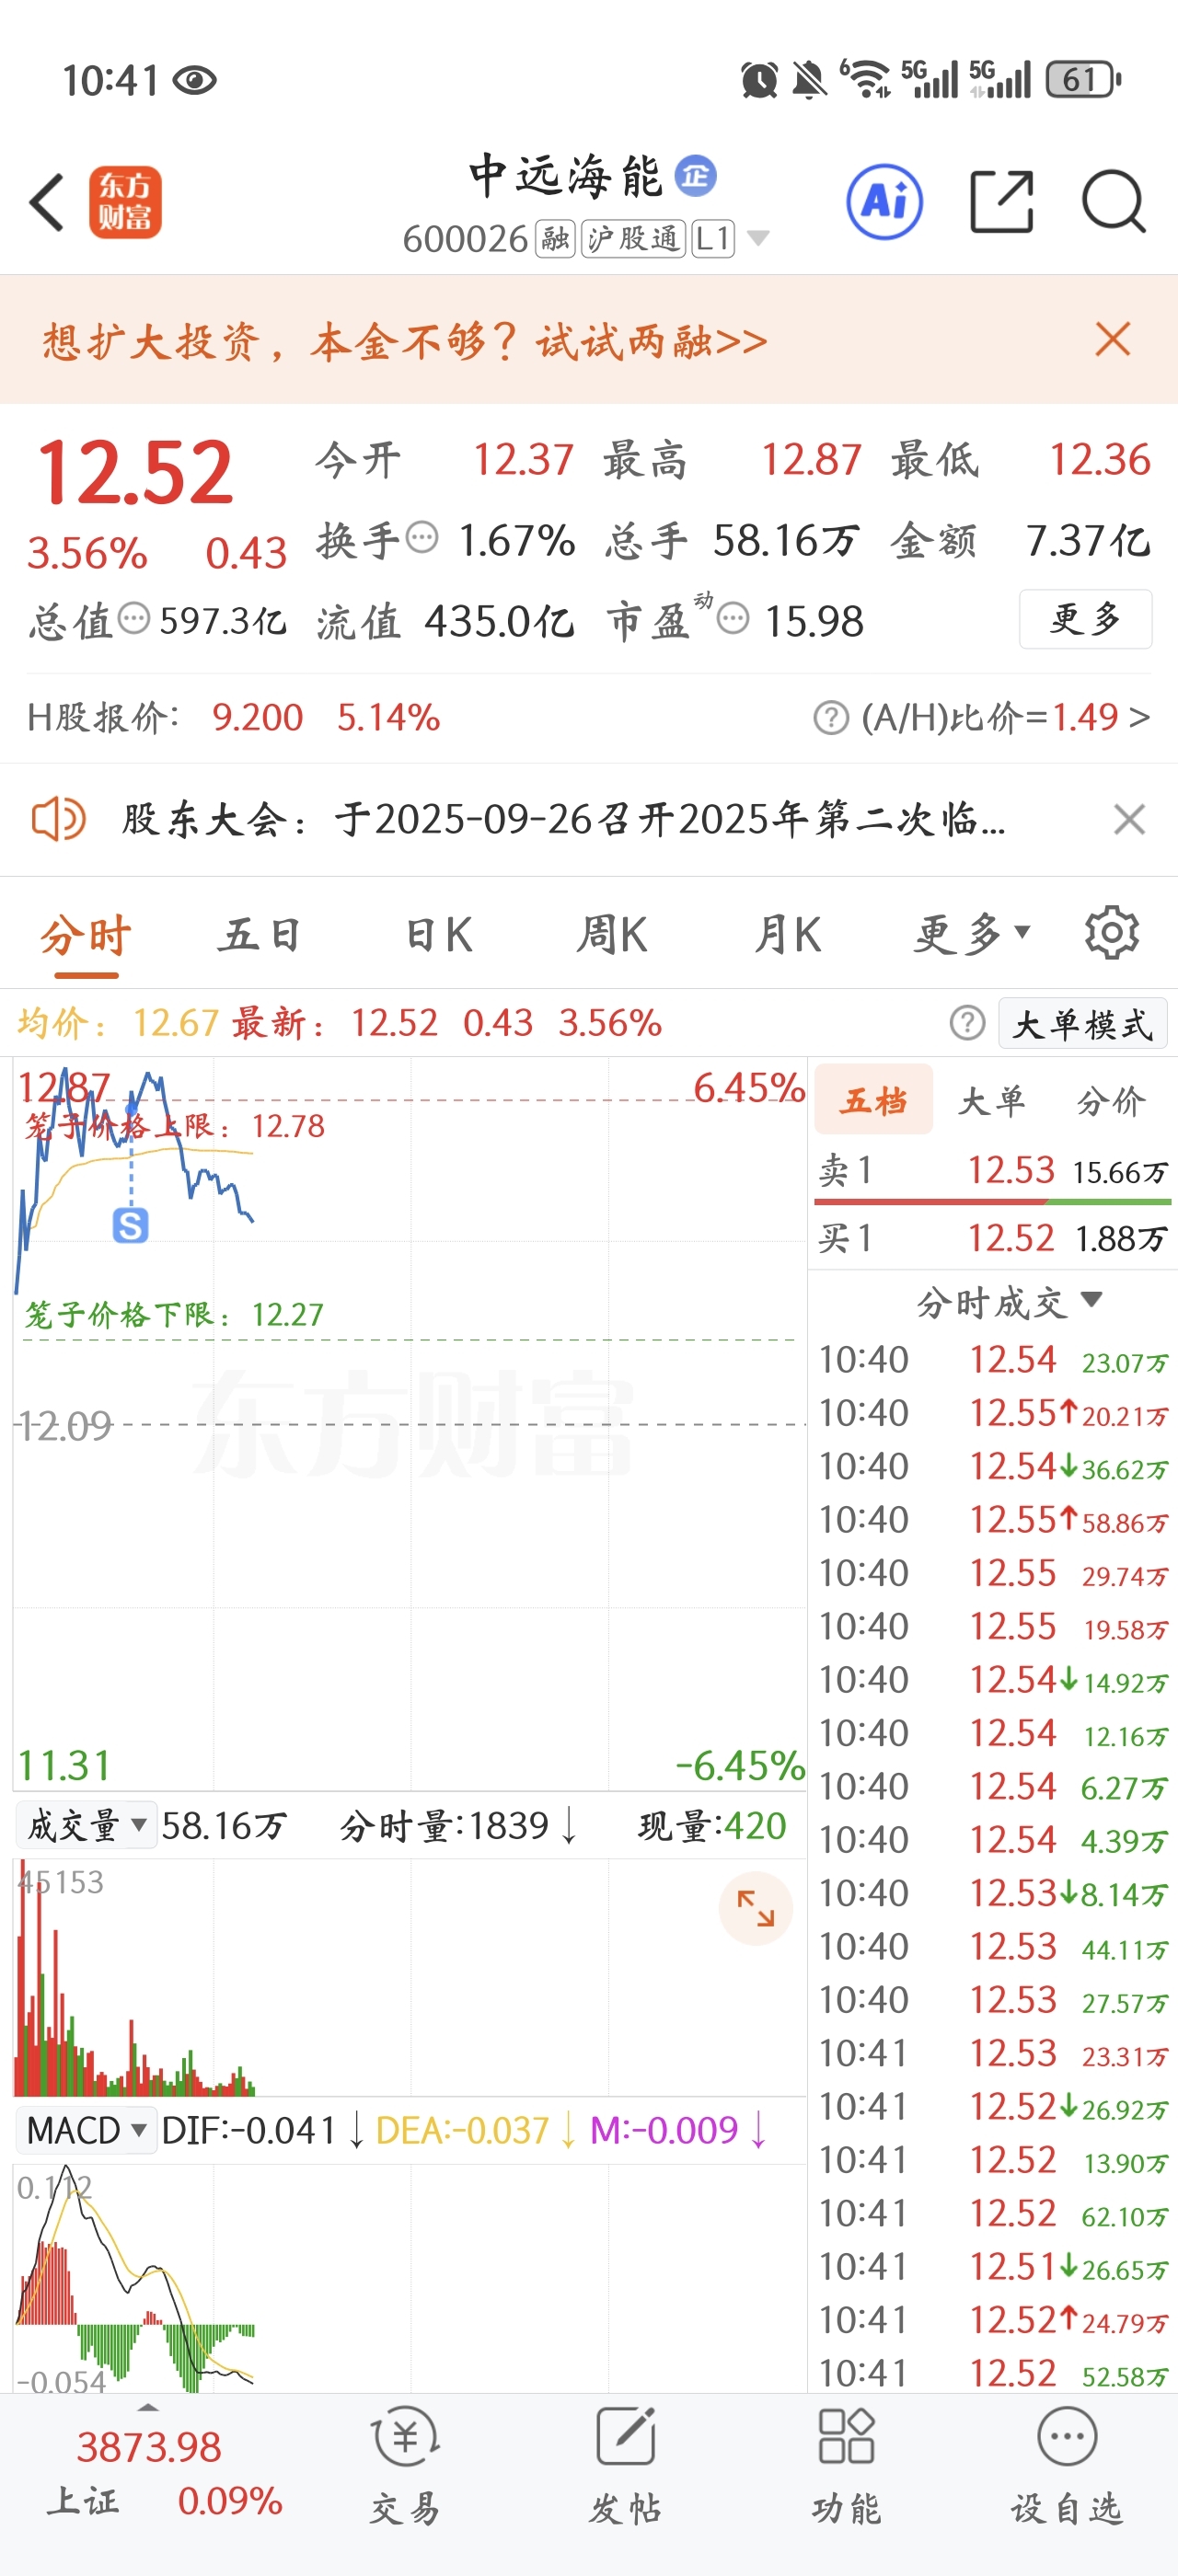Screen dimensions: 1178x2576
Task: Close the 两融 promotion banner
Action: coord(1112,339)
